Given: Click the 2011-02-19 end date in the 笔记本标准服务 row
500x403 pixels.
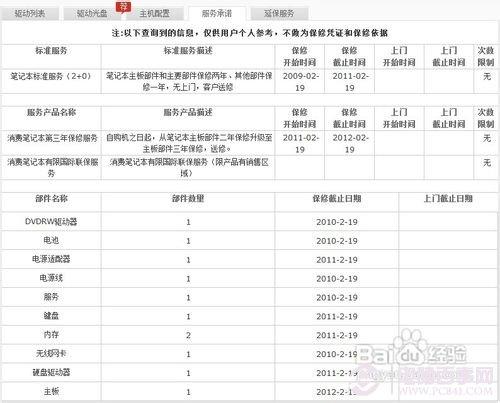Looking at the screenshot, I should tap(350, 82).
